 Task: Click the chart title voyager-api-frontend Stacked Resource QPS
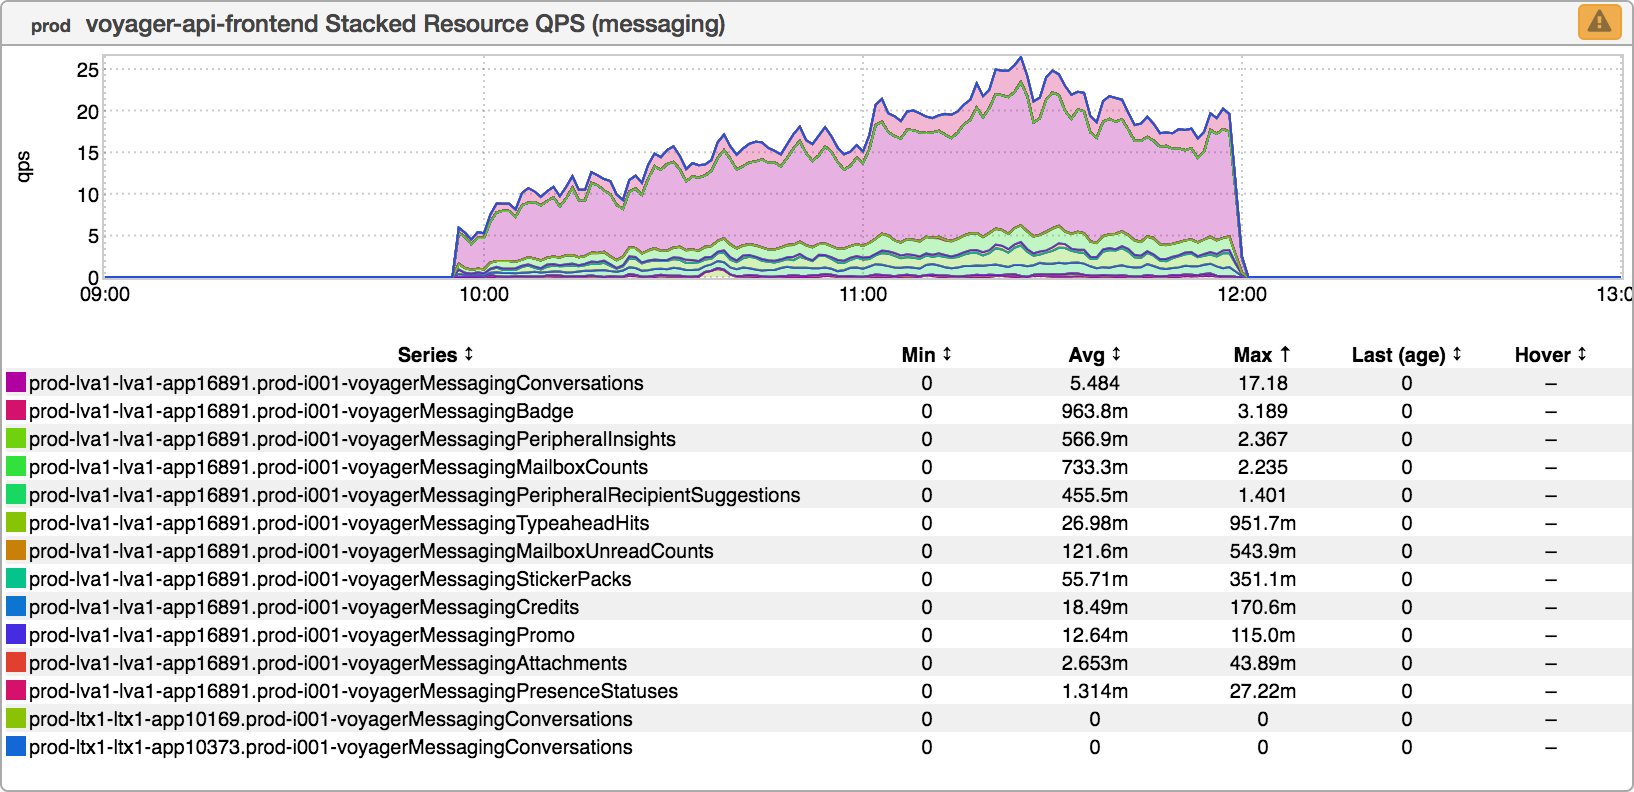[405, 24]
